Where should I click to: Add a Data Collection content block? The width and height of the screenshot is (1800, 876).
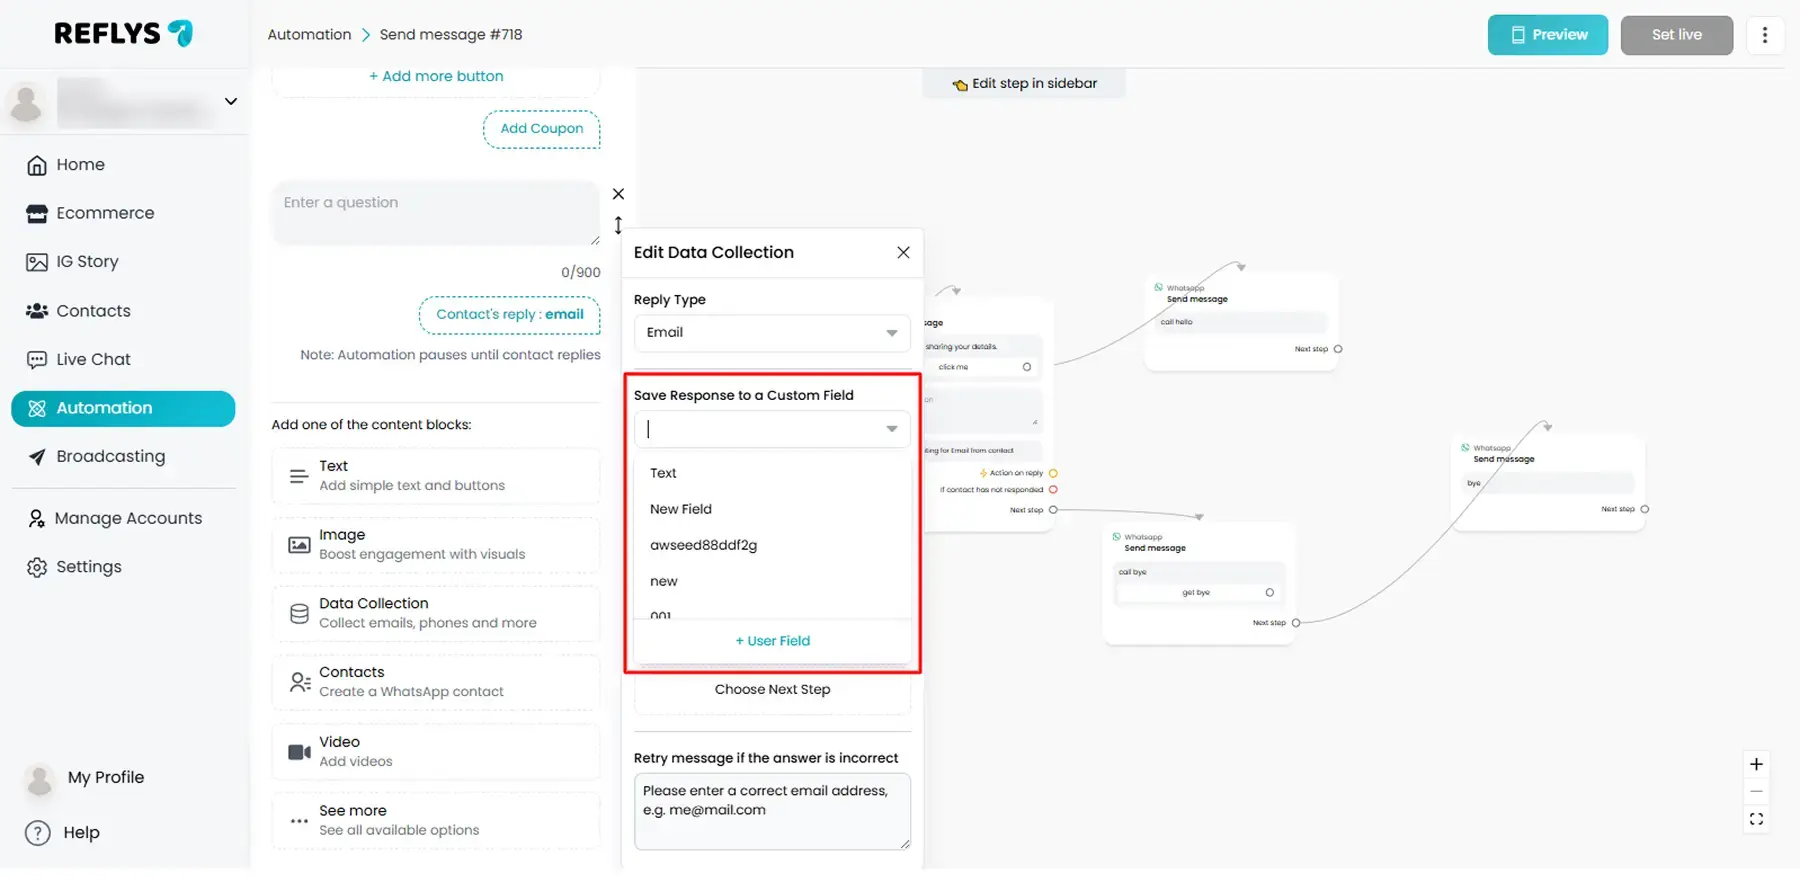pos(435,613)
